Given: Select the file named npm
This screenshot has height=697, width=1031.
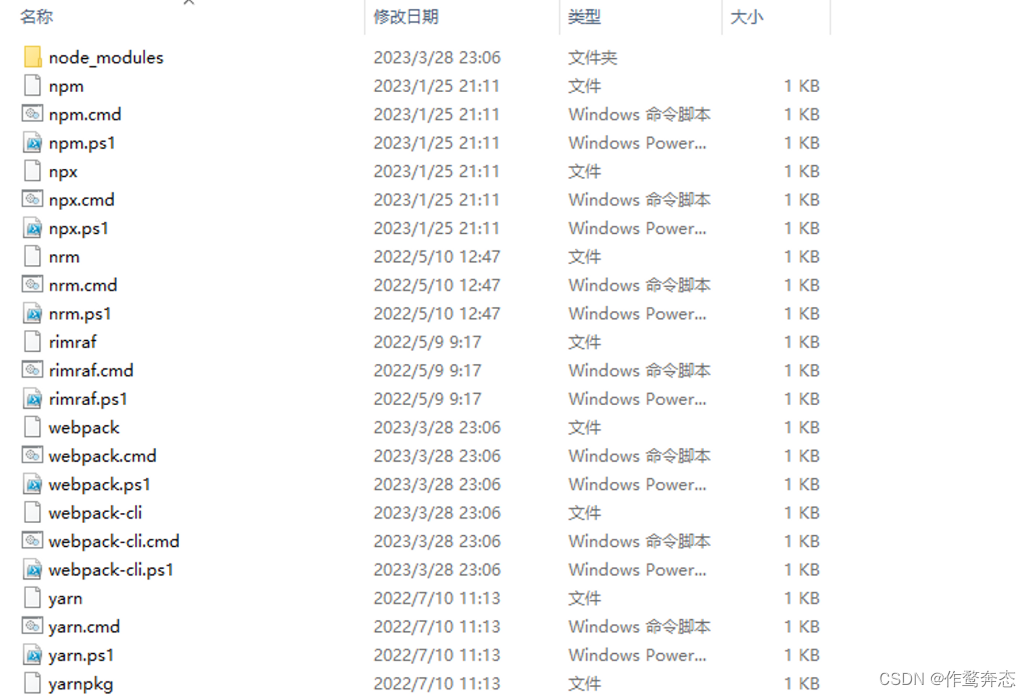Looking at the screenshot, I should tap(66, 87).
